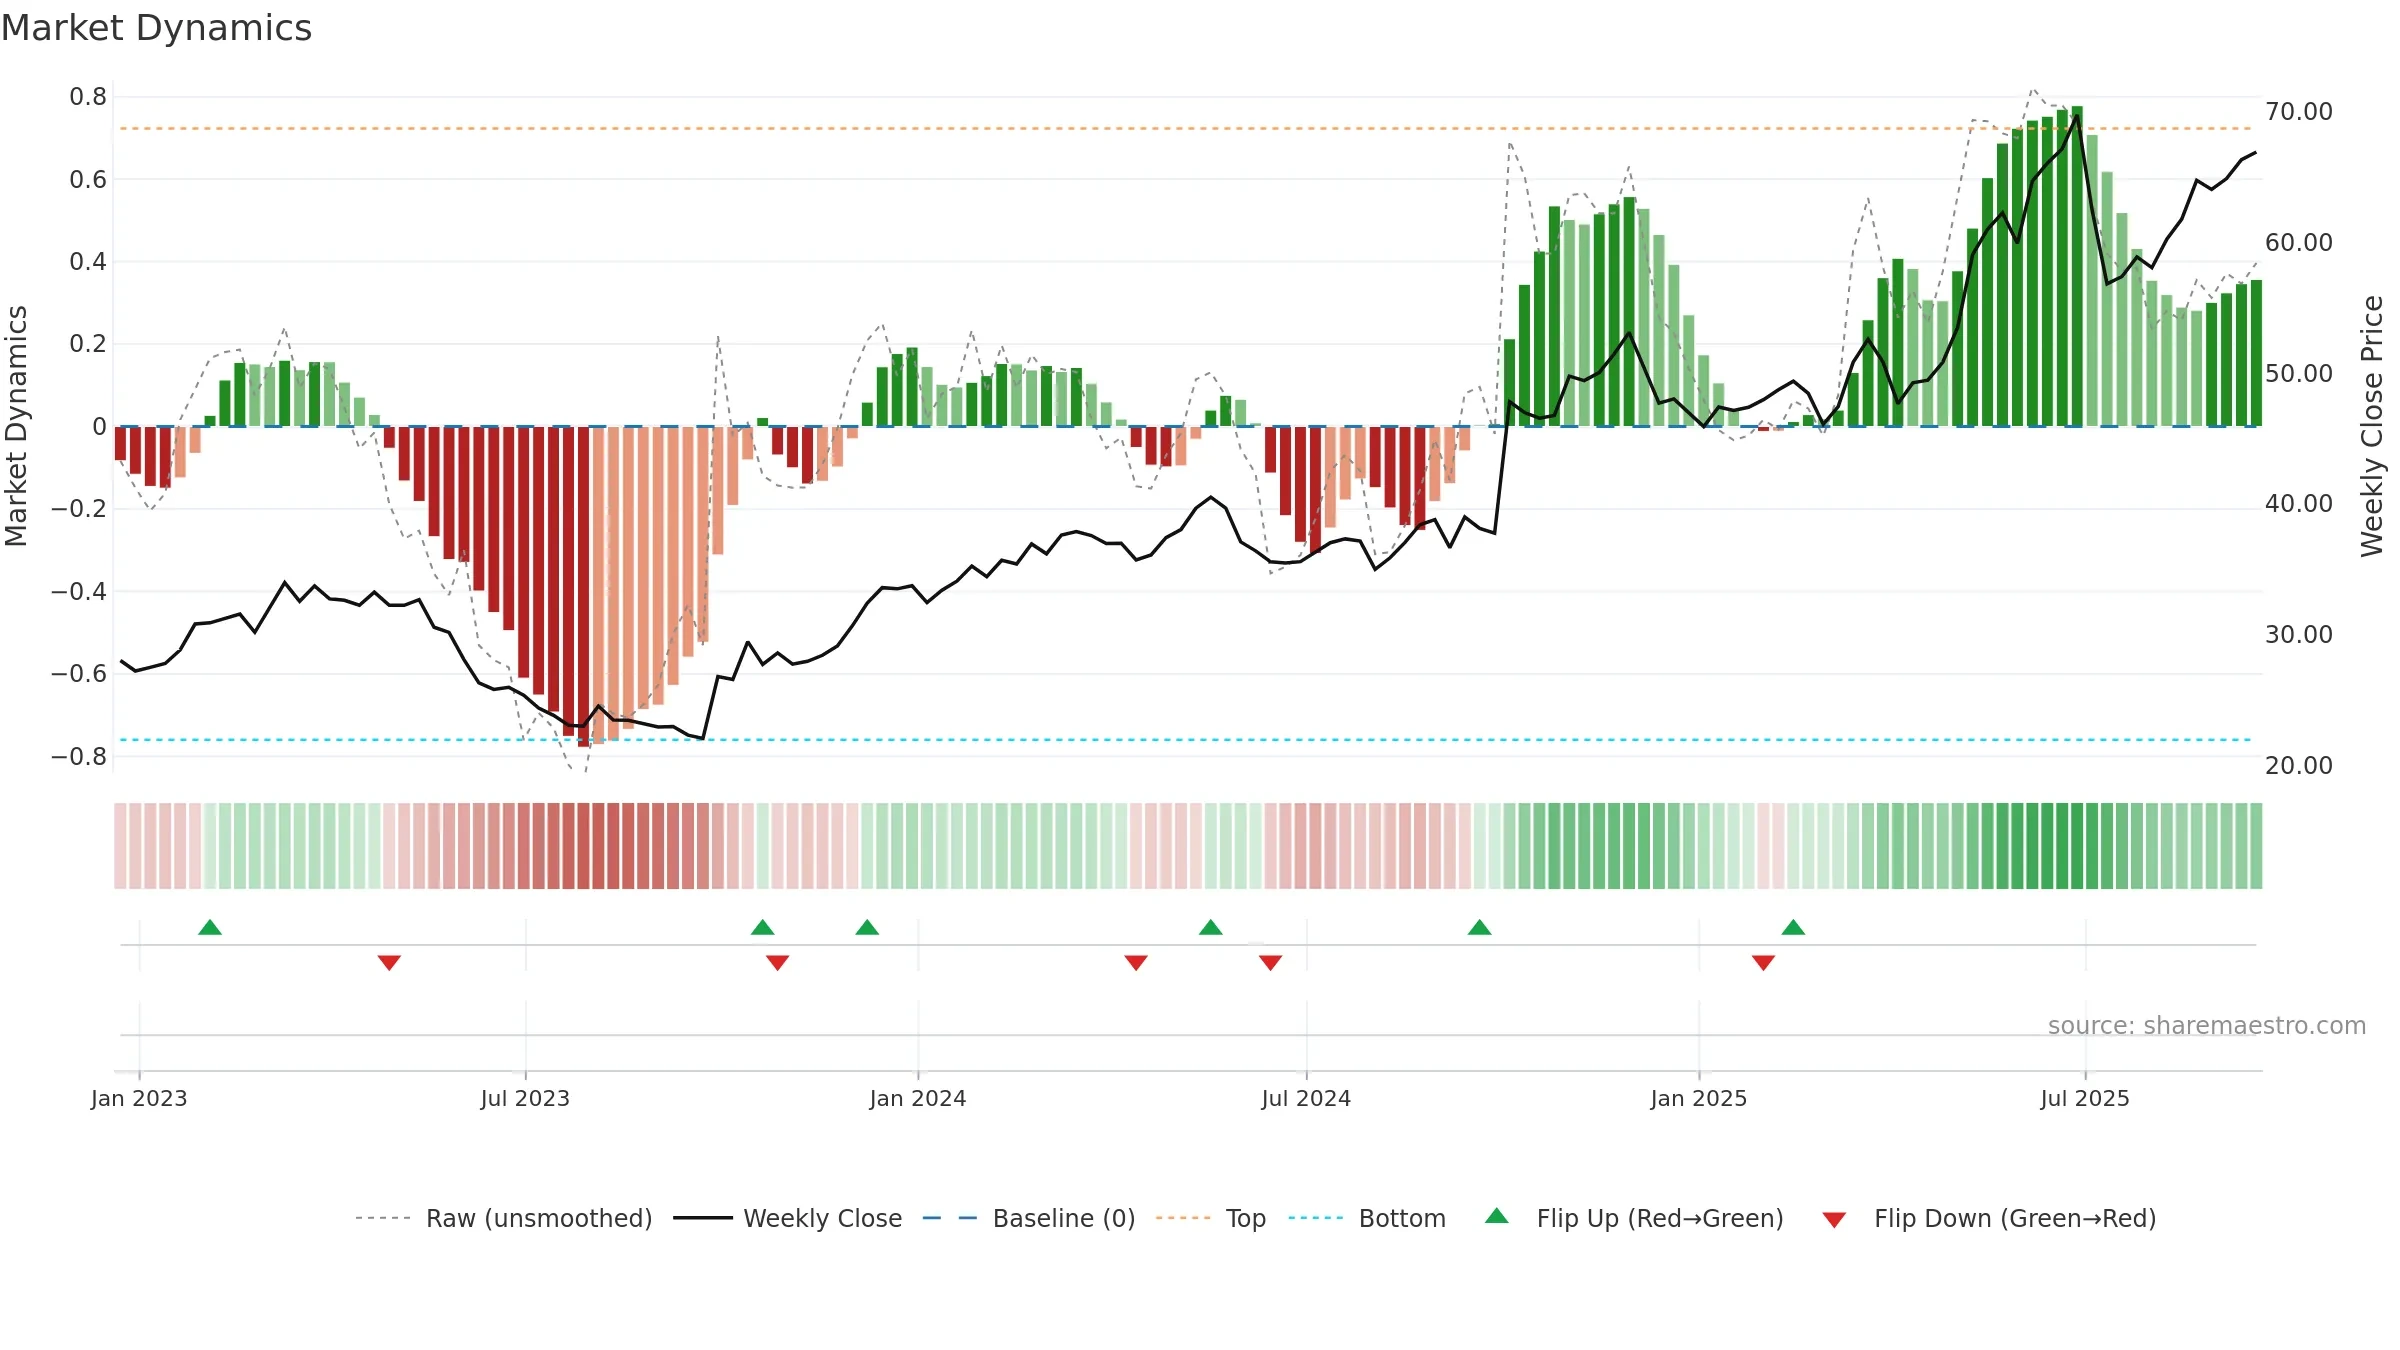Screen dimensions: 2400x1350
Task: Select the green flip-up triangle in October 2023
Action: click(x=763, y=928)
